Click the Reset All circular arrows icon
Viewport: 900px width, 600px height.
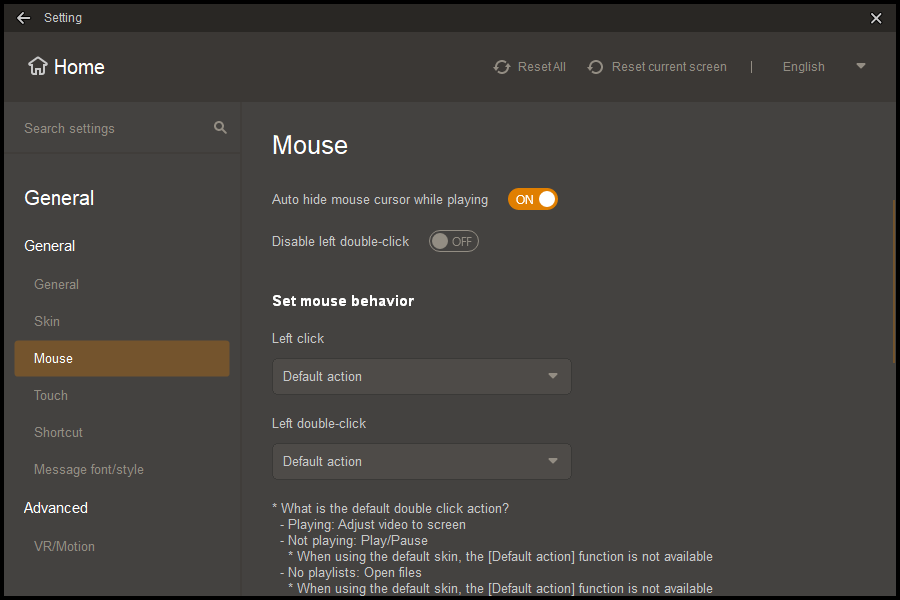tap(502, 67)
